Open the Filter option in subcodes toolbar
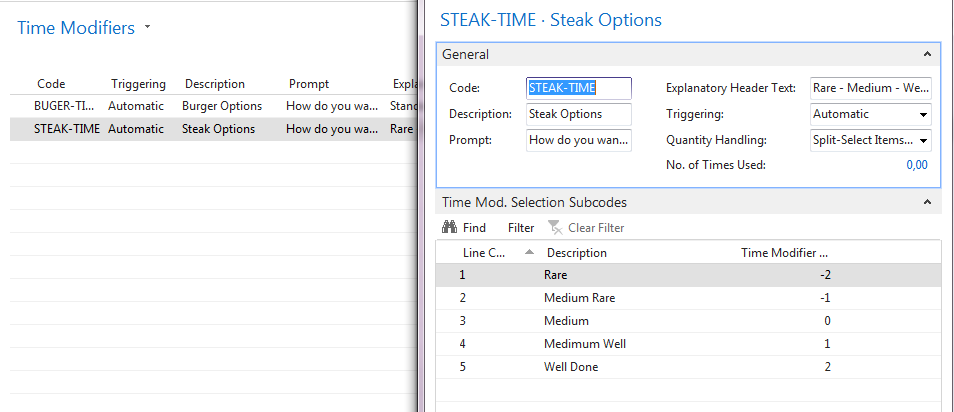 click(521, 228)
